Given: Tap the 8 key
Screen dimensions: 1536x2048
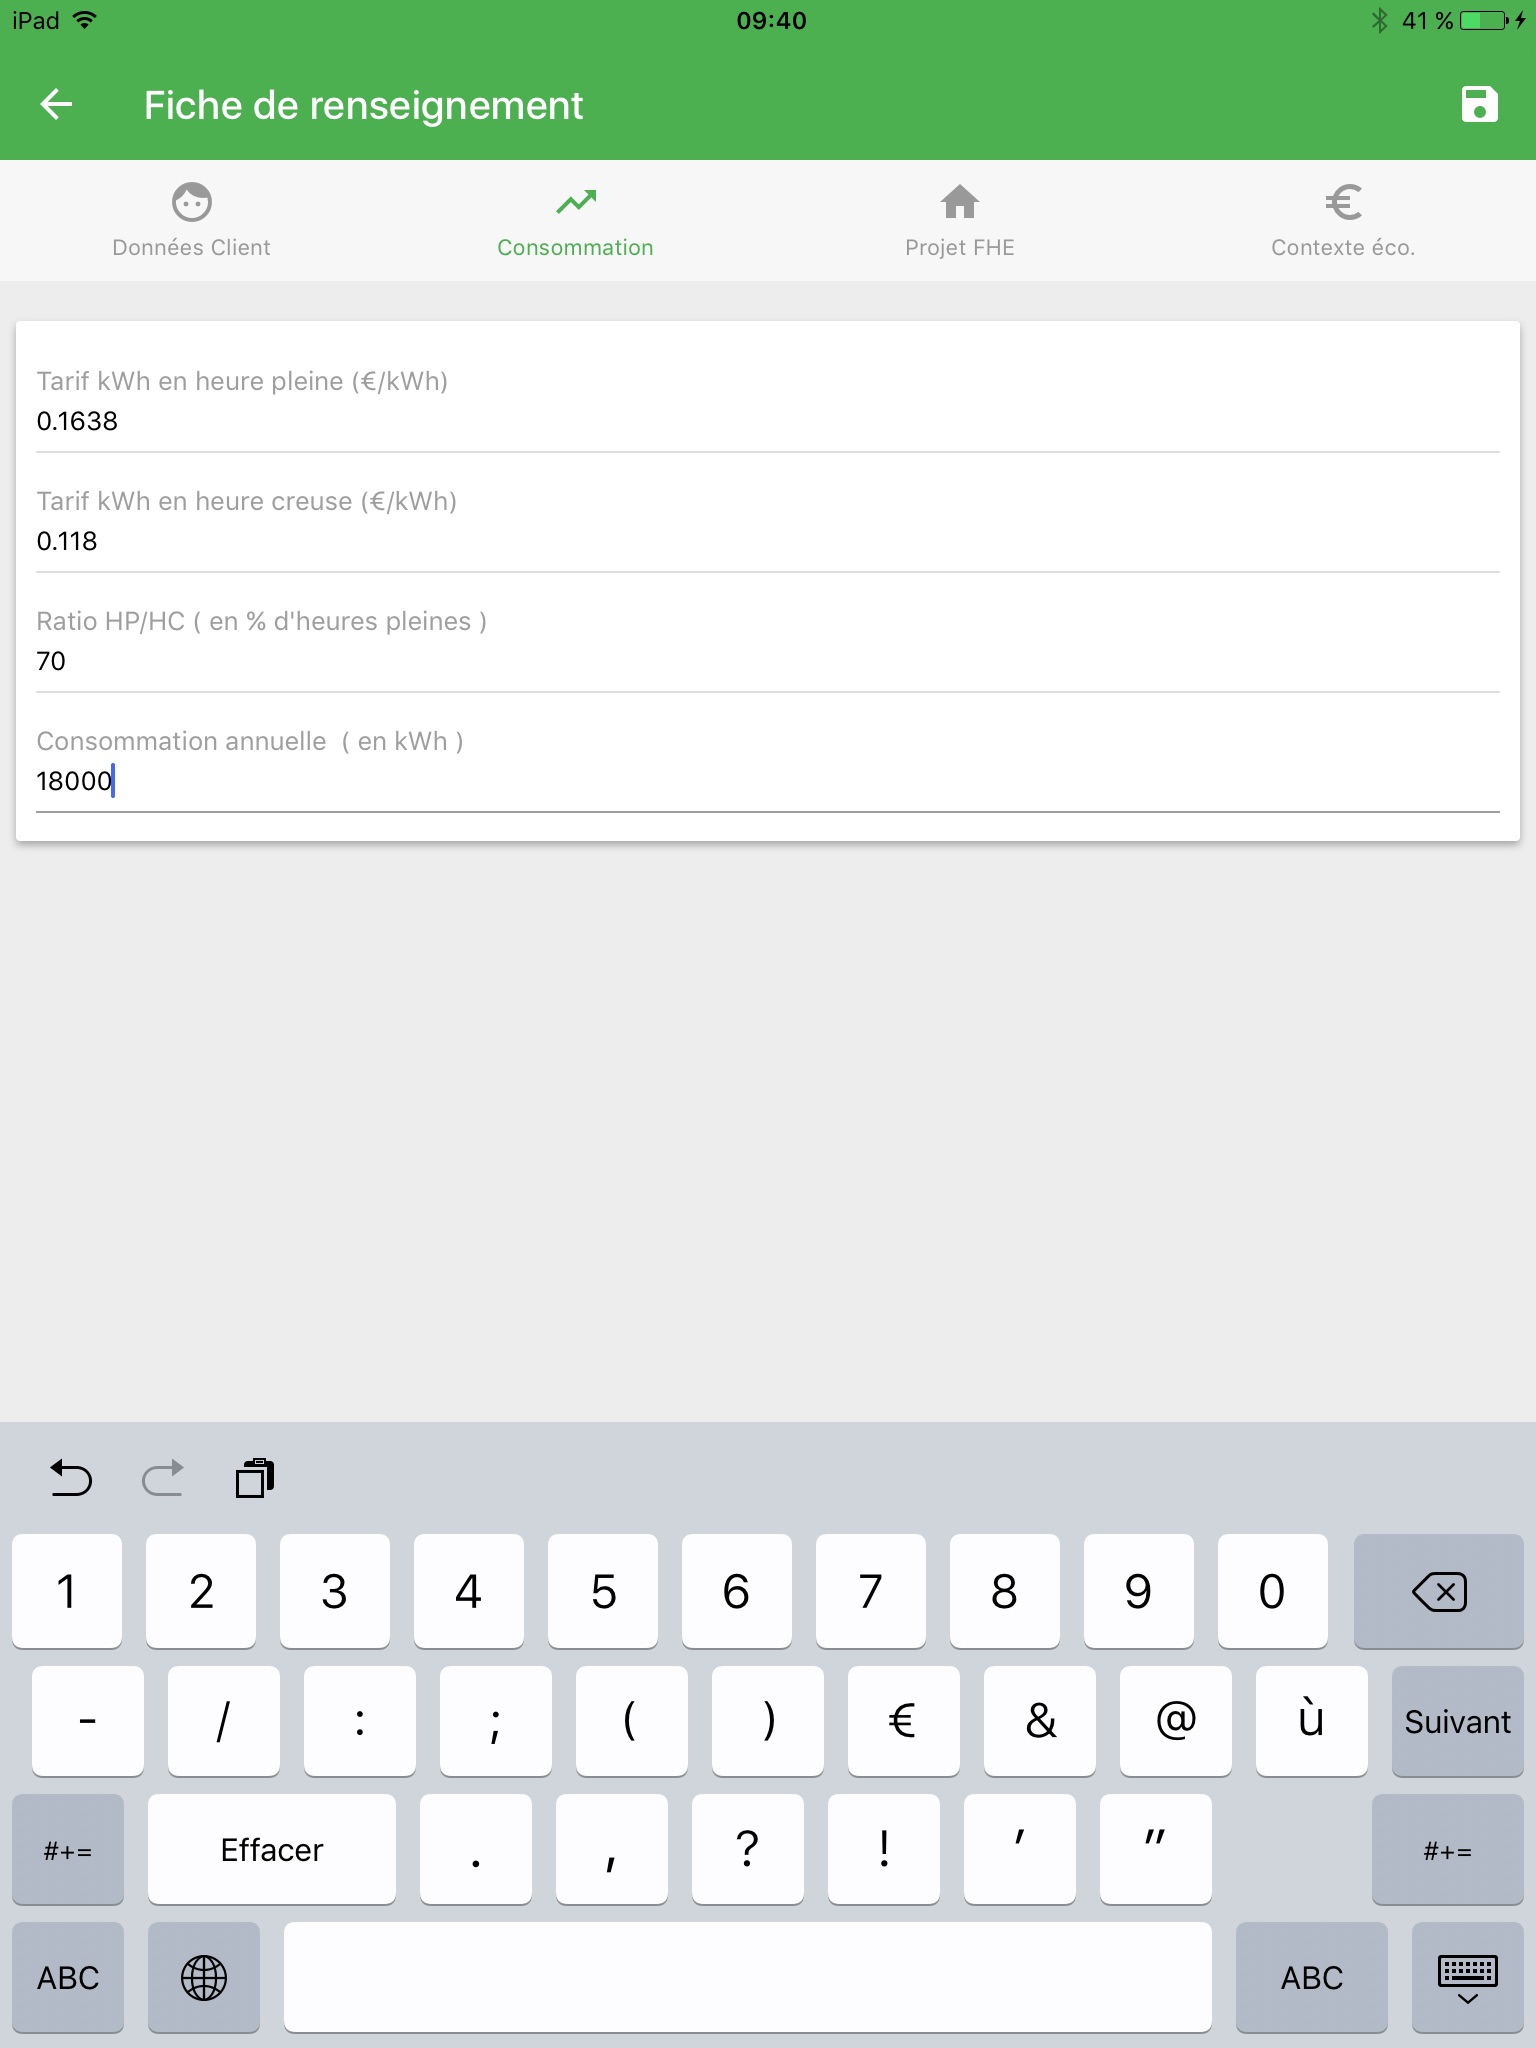Looking at the screenshot, I should point(1005,1591).
